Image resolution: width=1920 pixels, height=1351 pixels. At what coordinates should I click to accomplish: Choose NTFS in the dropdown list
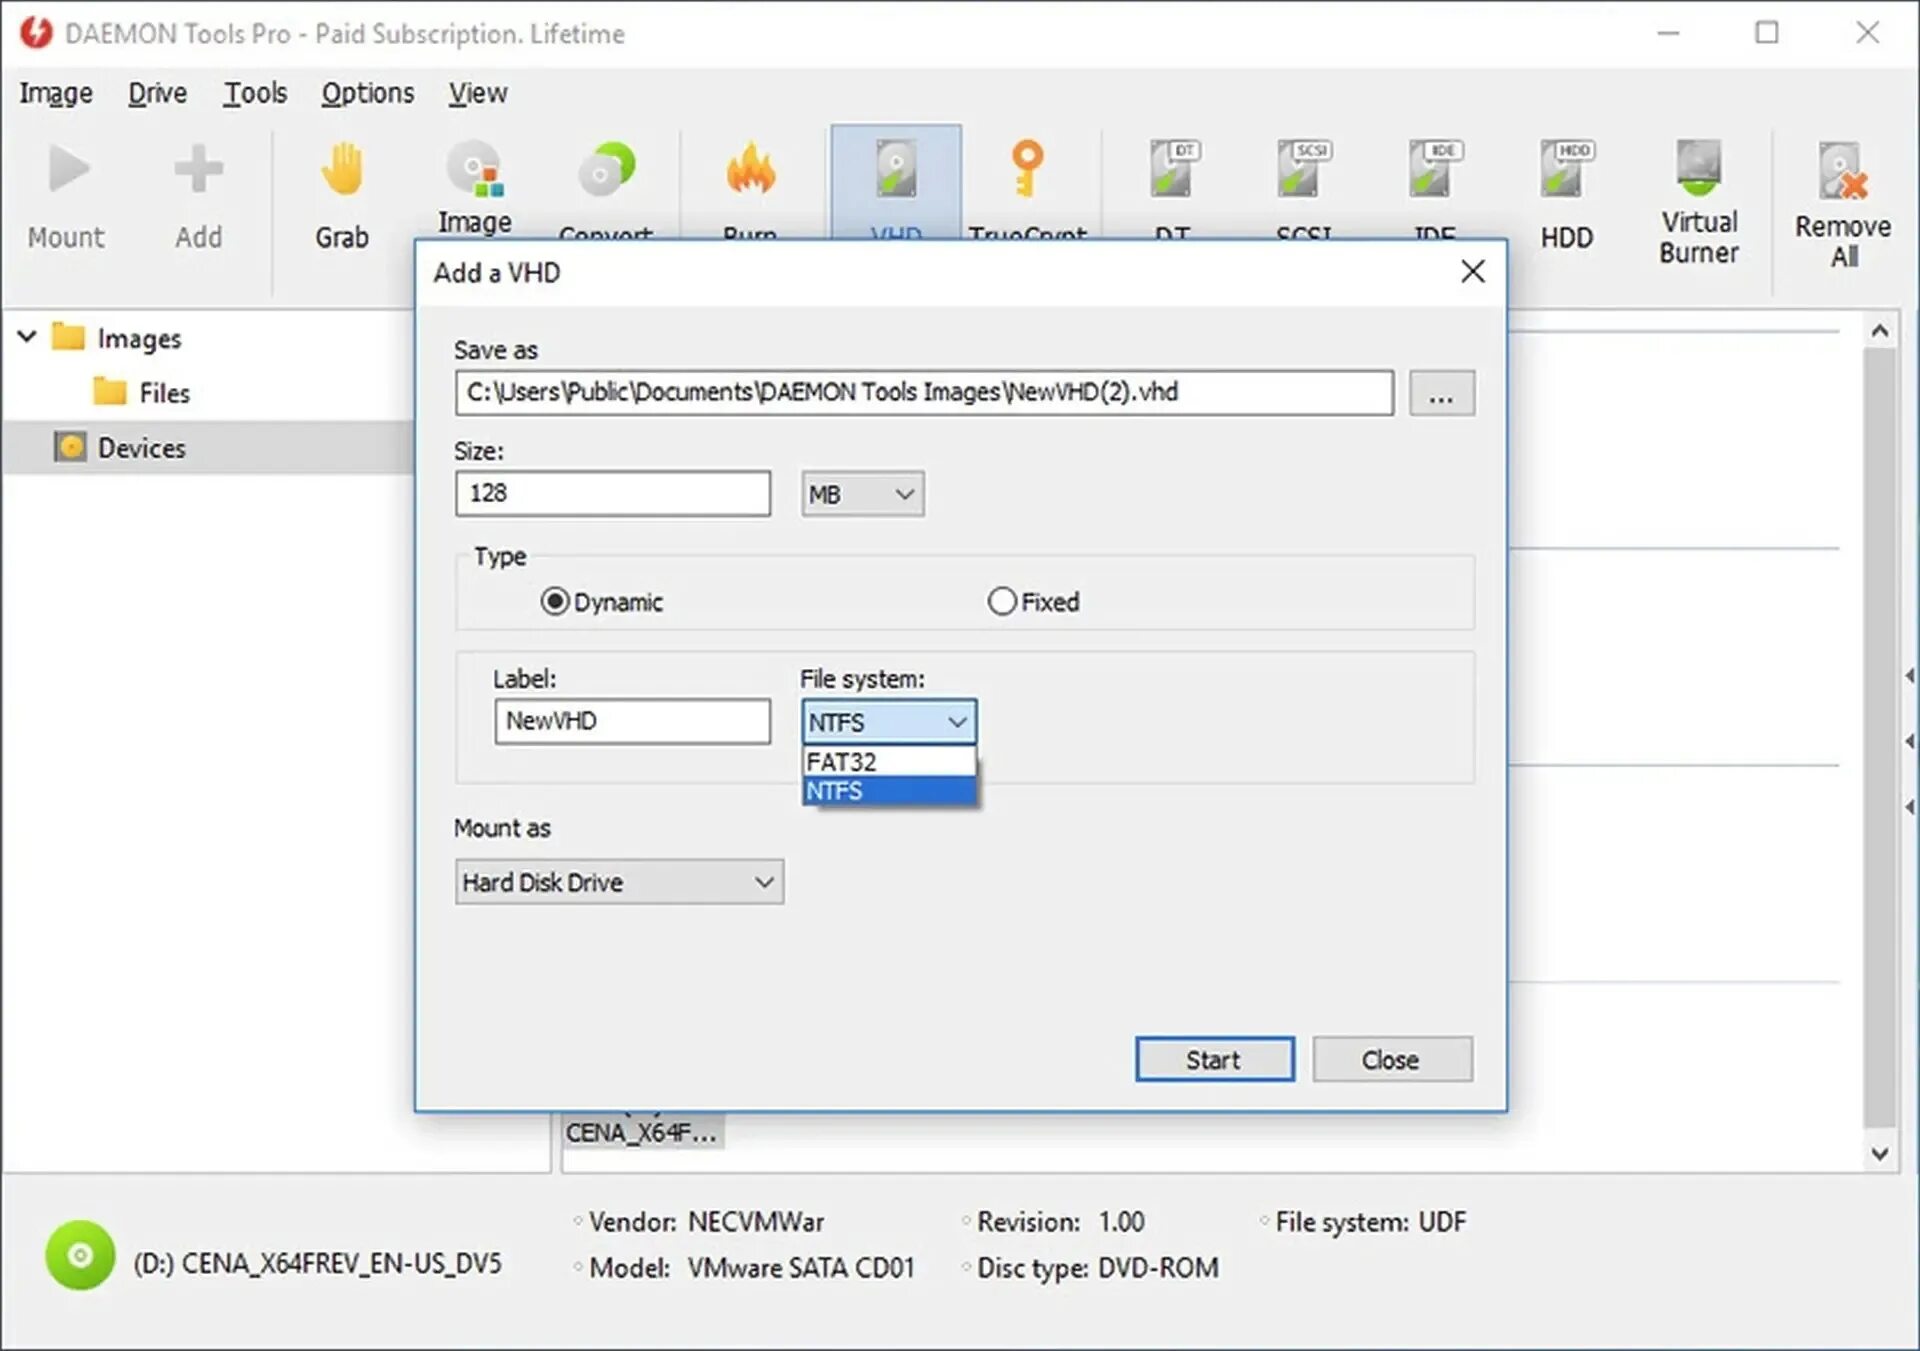(889, 791)
